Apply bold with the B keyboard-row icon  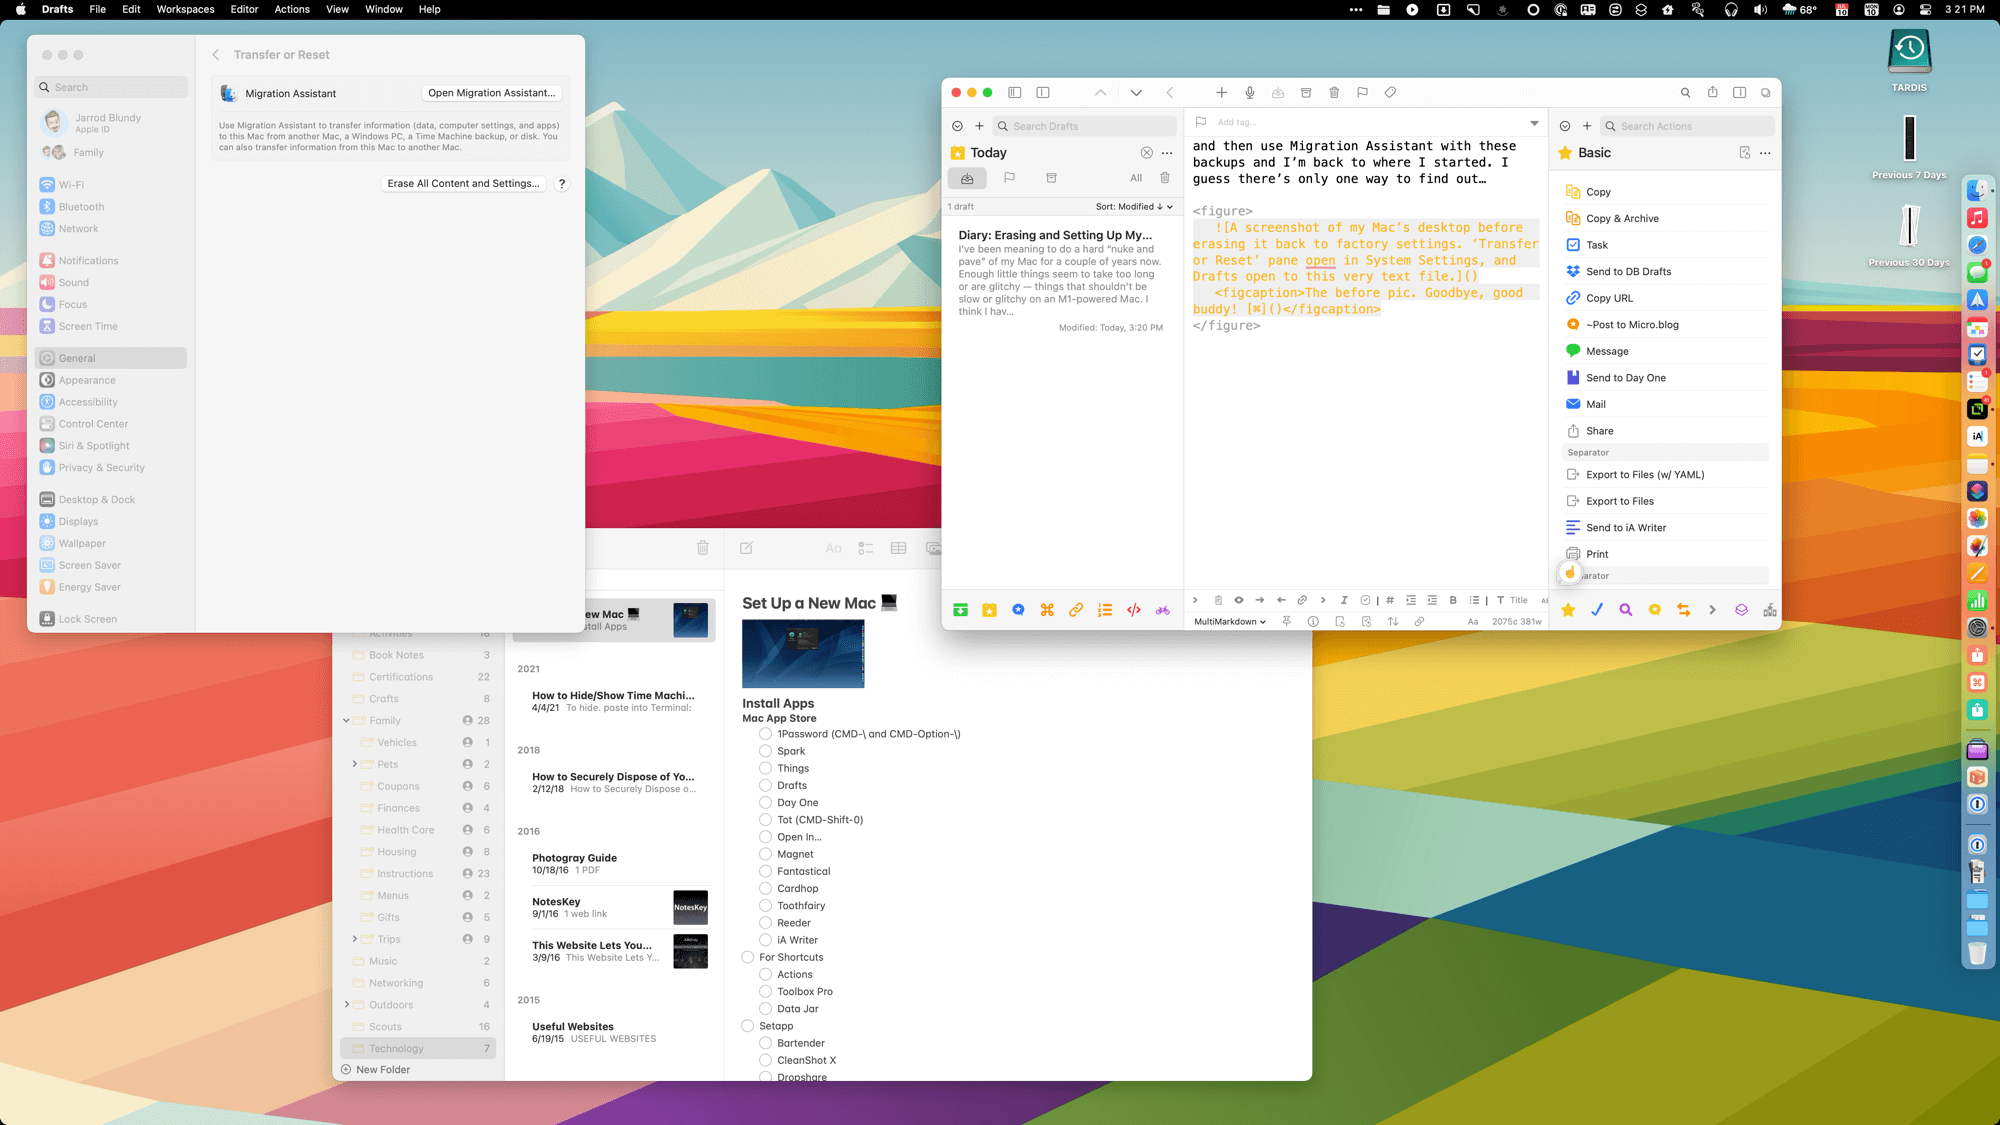tap(1453, 600)
